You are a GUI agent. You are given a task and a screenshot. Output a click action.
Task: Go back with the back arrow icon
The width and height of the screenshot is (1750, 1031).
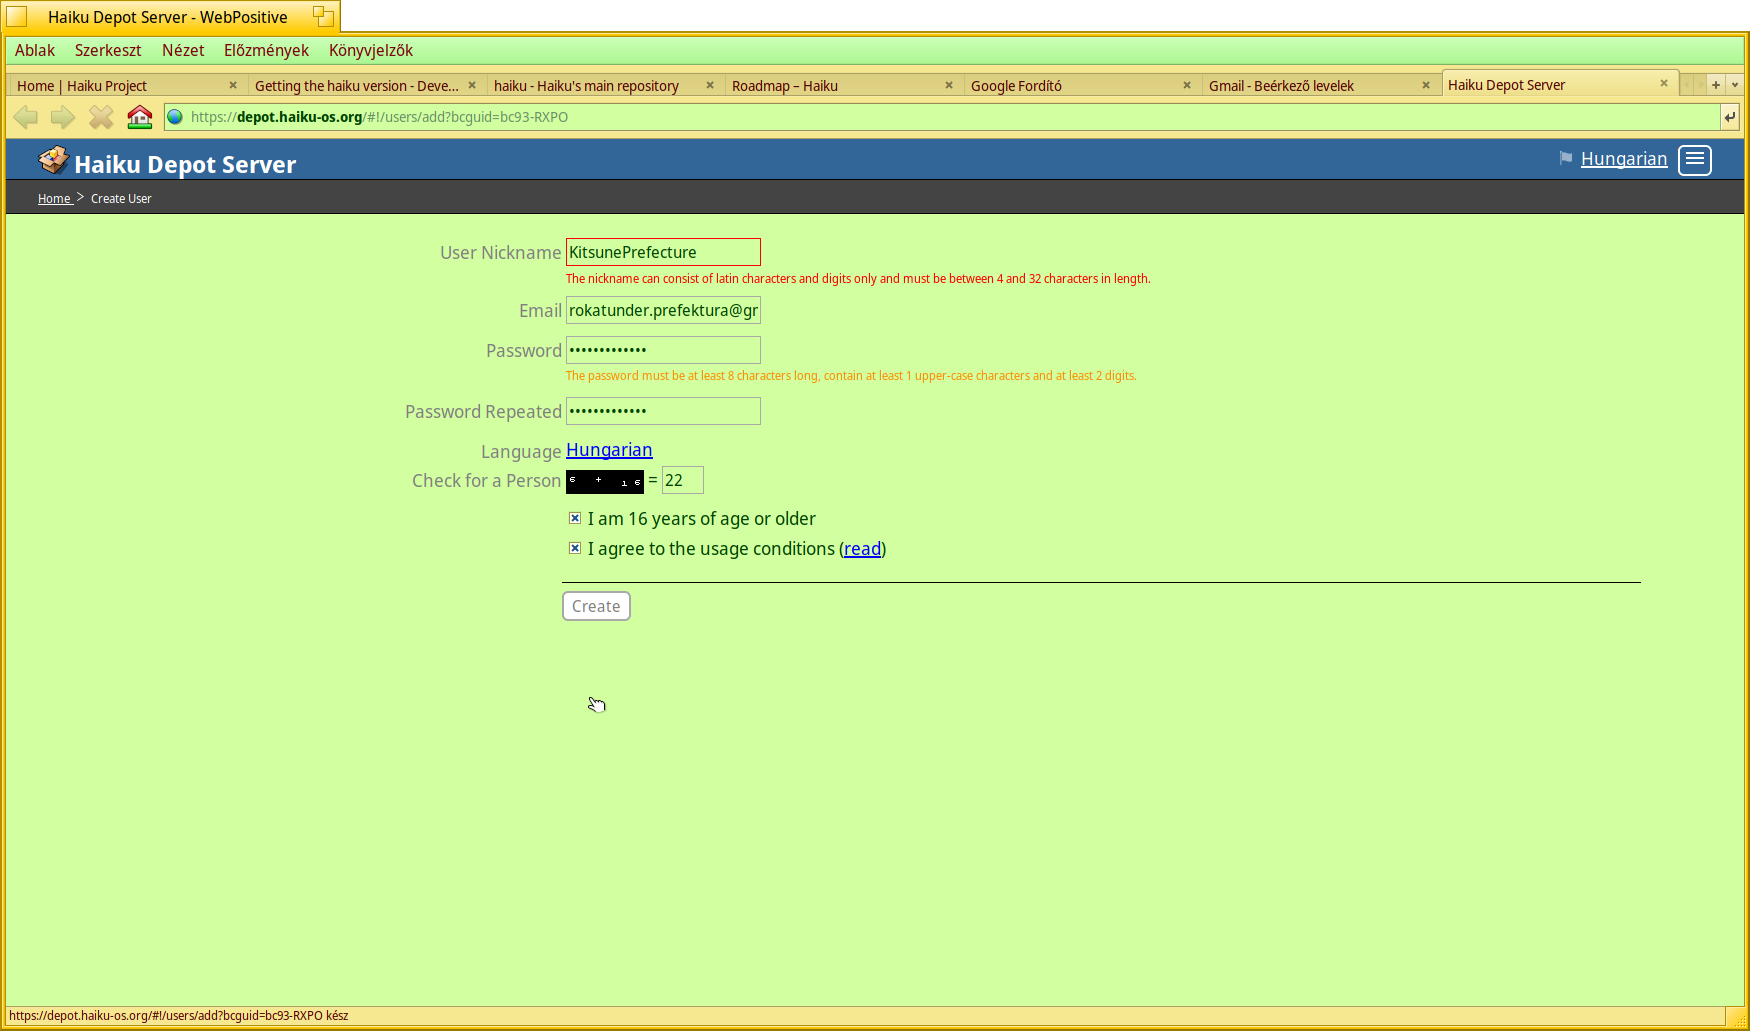[26, 118]
